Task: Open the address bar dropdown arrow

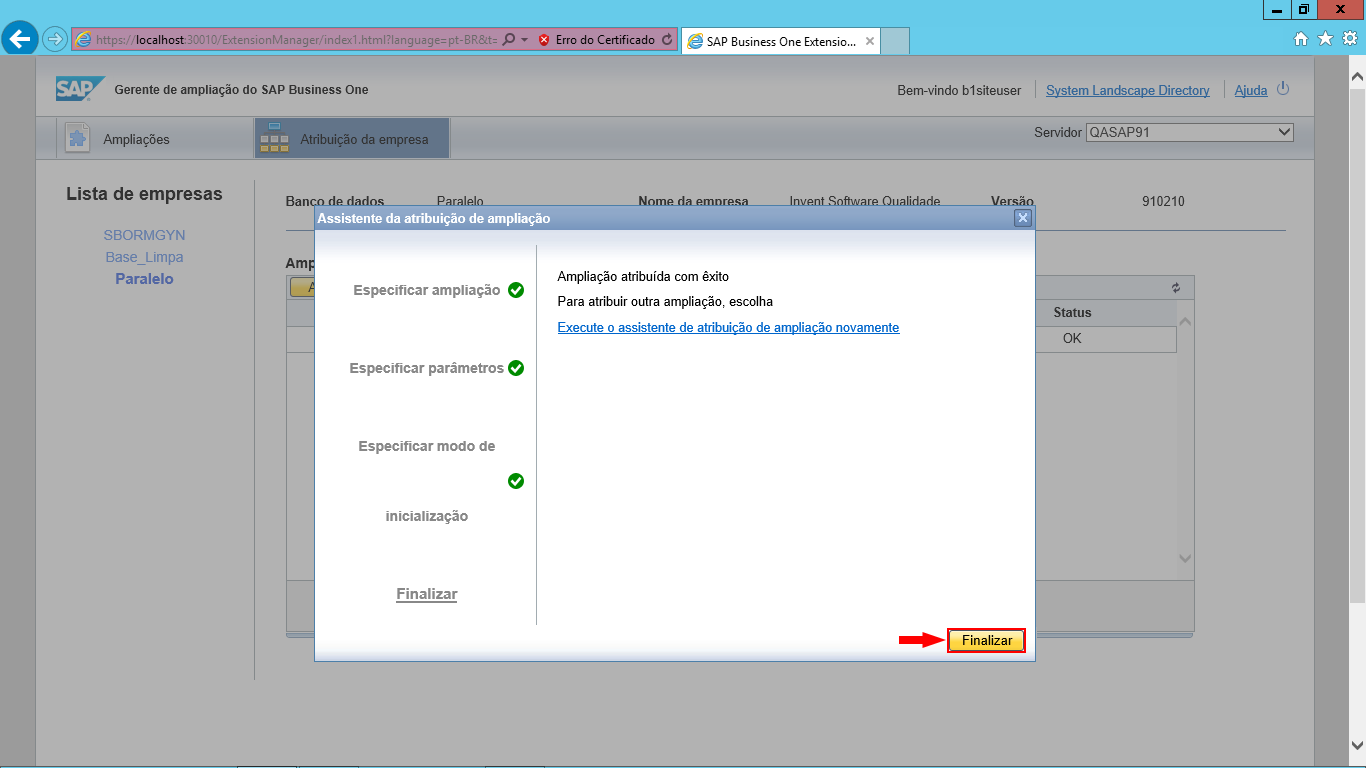Action: point(524,40)
